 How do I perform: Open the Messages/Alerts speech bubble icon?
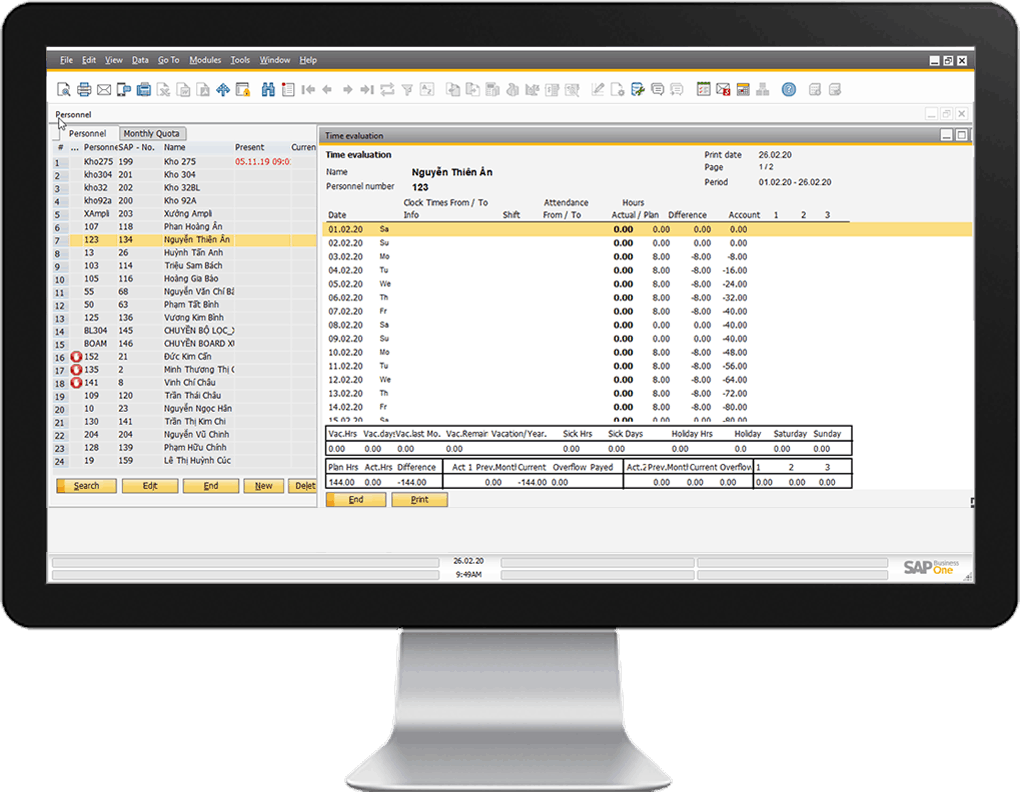coord(658,90)
